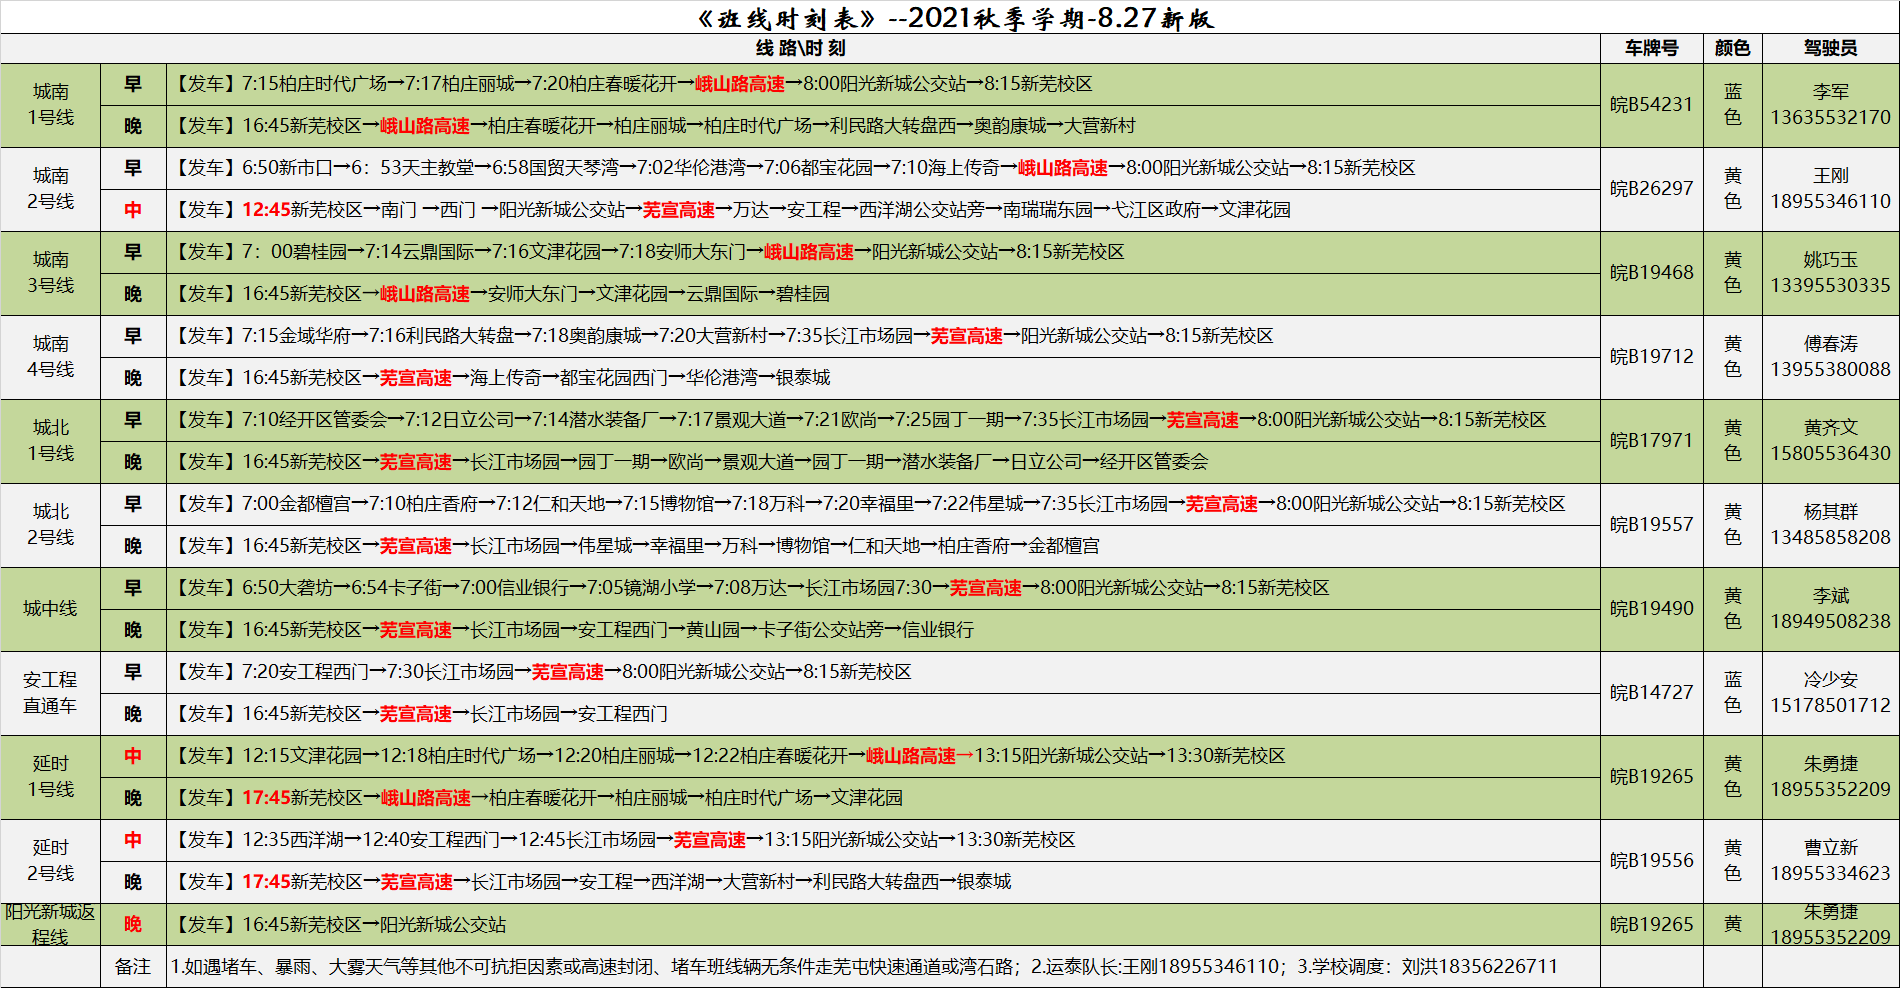Click plate number 皖B19557
Image resolution: width=1900 pixels, height=988 pixels.
[1651, 525]
